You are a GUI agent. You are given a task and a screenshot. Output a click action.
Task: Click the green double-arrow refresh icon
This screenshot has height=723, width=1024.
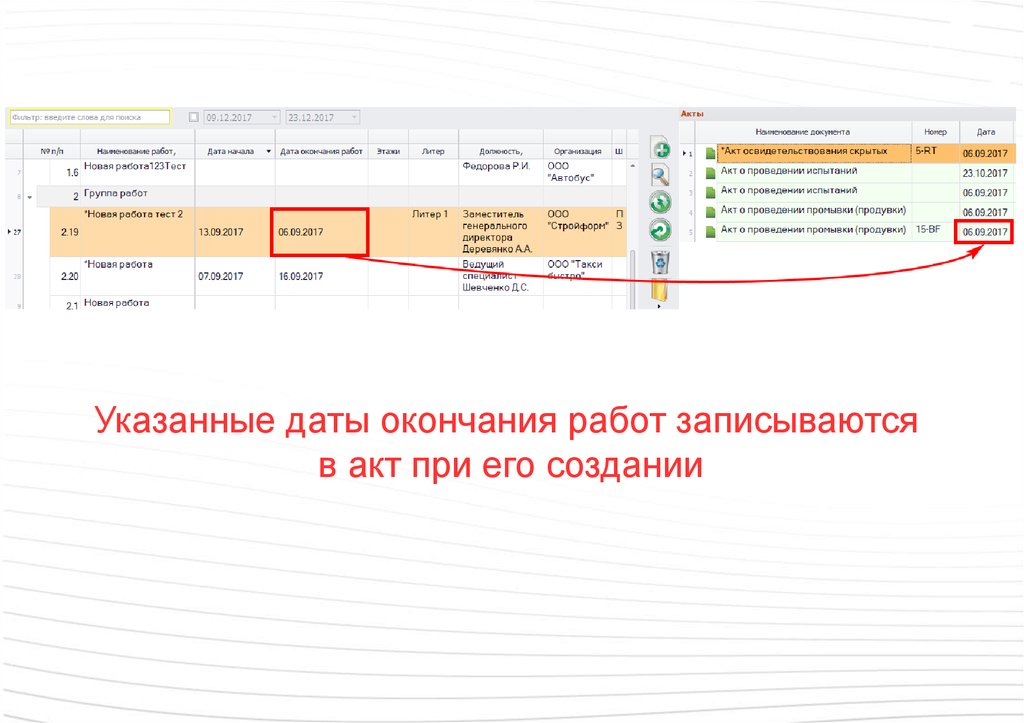[x=660, y=202]
